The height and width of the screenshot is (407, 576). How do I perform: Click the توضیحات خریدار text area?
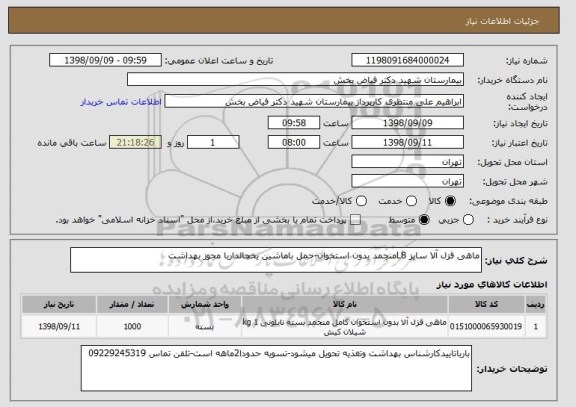[x=276, y=368]
